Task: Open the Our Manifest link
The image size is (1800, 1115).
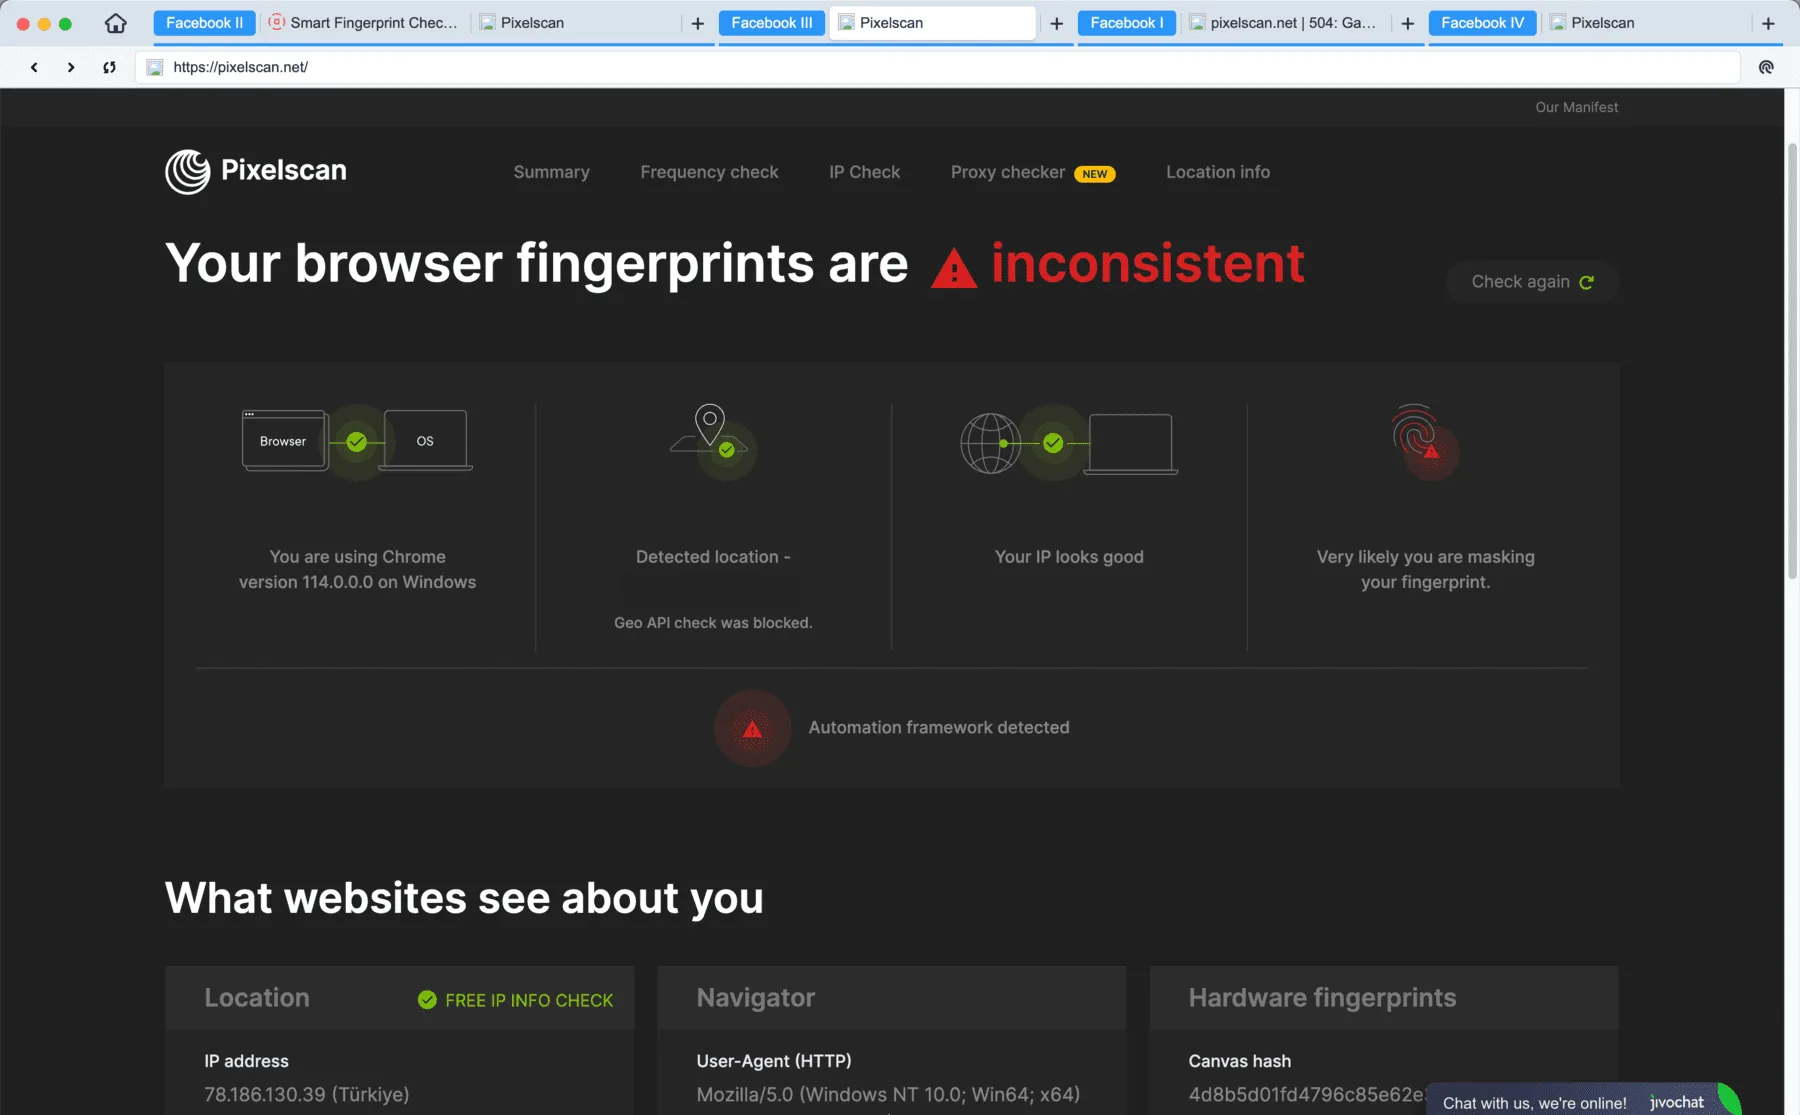Action: coord(1576,107)
